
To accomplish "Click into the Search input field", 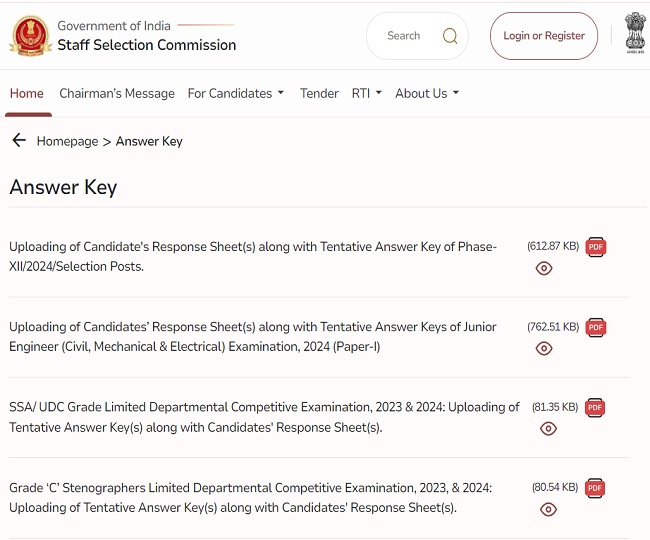I will click(405, 36).
